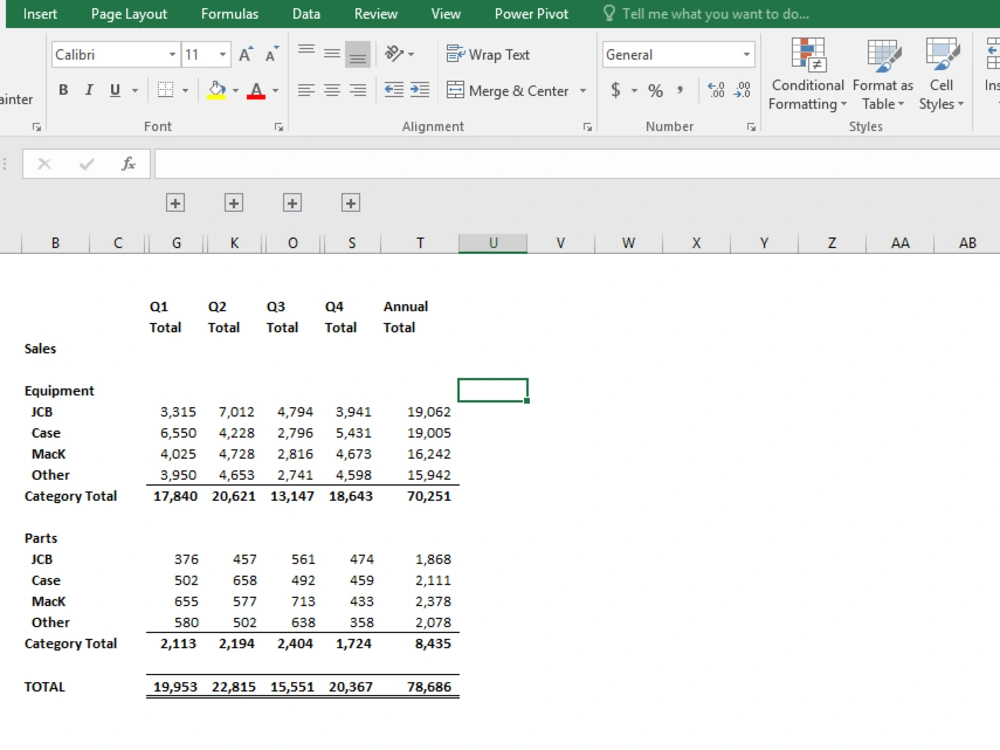Open Cell Styles gallery

point(941,74)
